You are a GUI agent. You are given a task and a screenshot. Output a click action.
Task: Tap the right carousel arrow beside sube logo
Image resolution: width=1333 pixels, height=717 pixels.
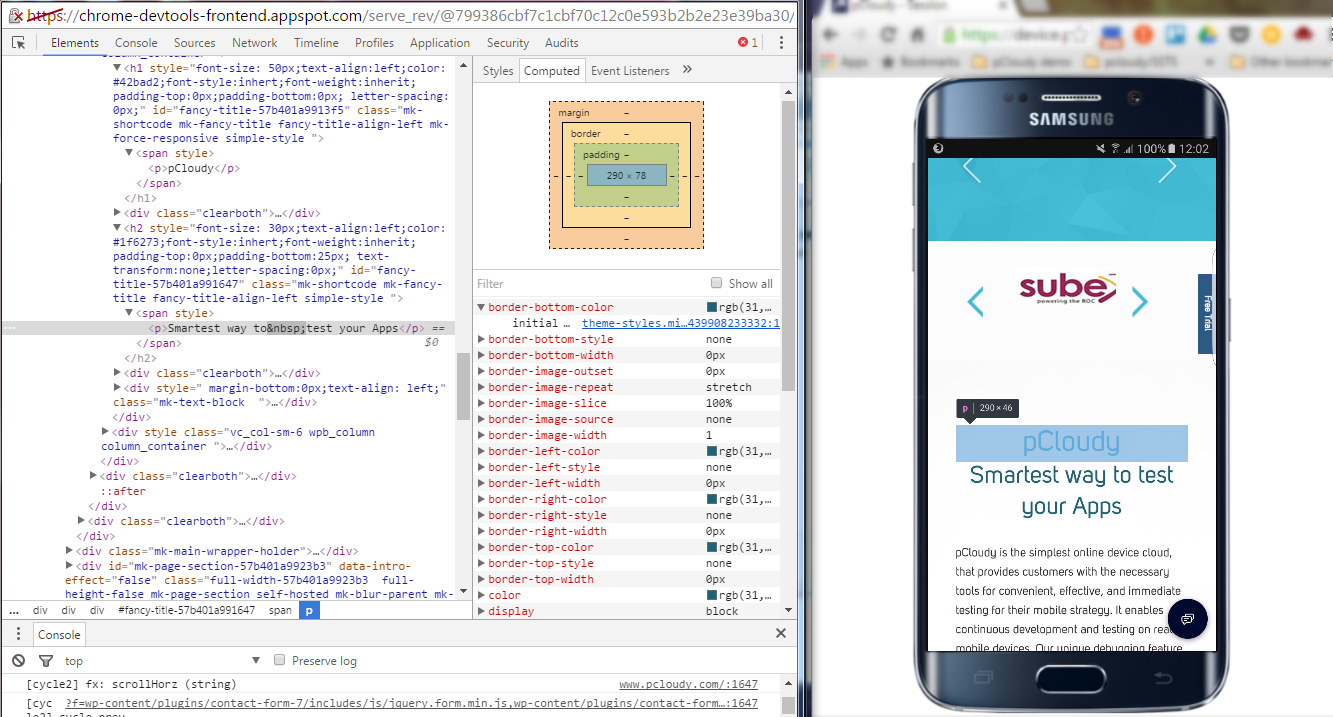click(1139, 301)
